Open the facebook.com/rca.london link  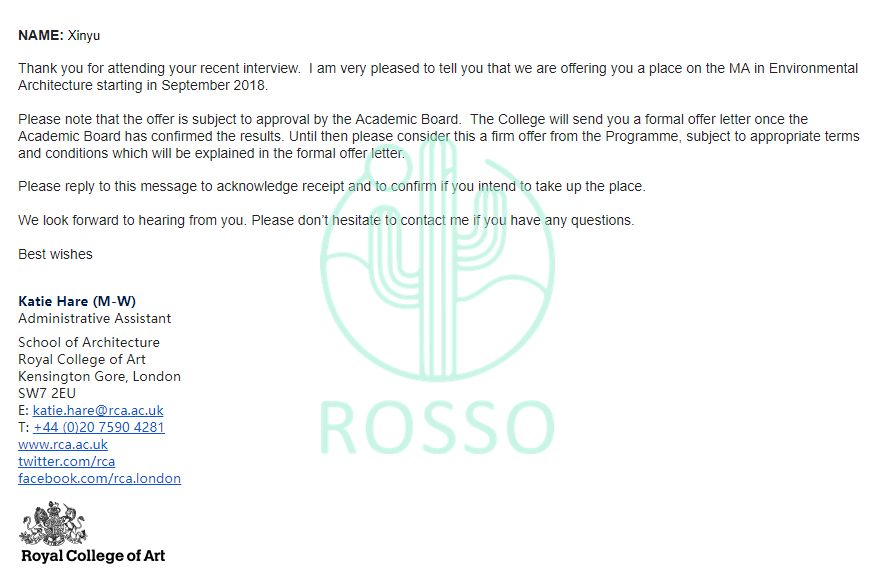coord(99,479)
